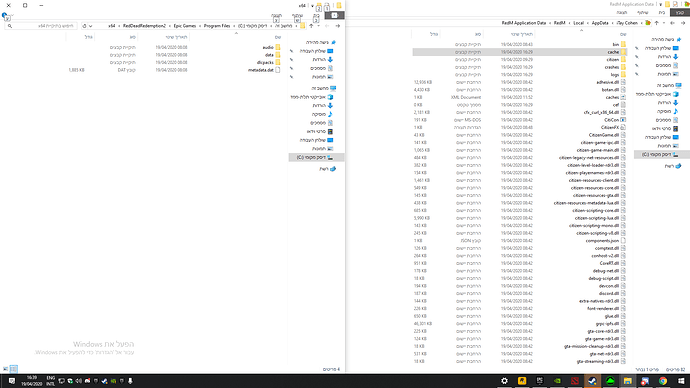Open the Settings gear on taskbar
Screen dimensions: 690x388
(504, 381)
